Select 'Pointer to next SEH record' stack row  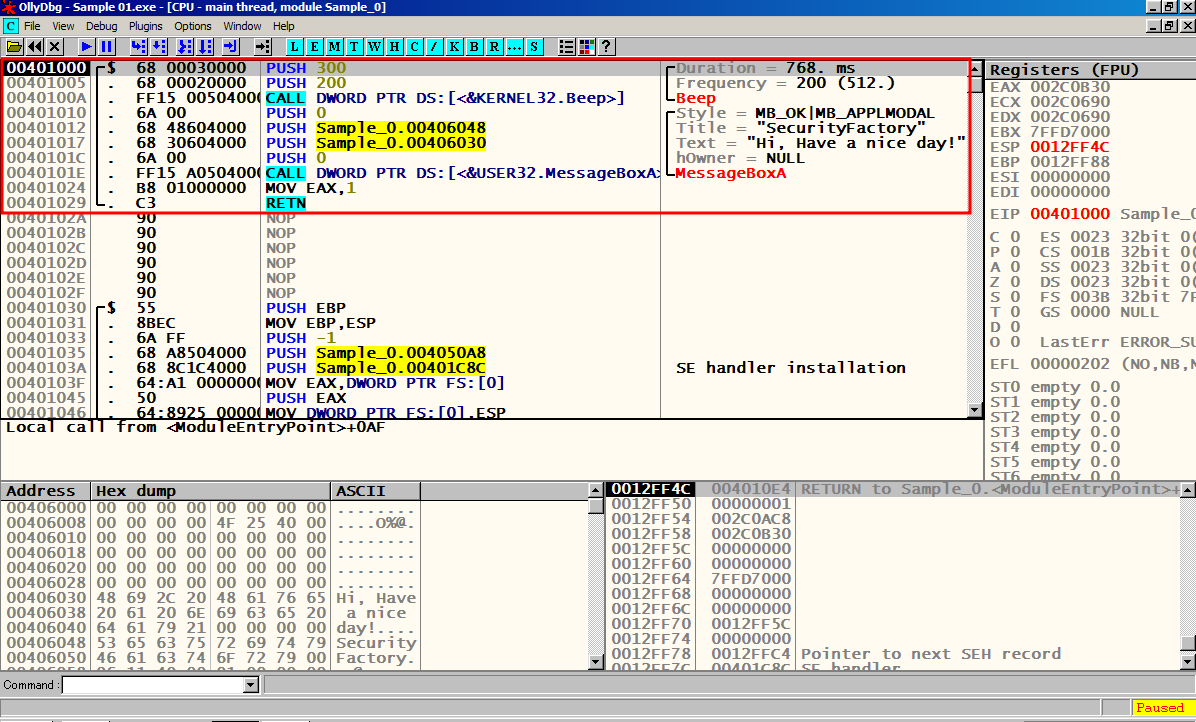pos(893,653)
